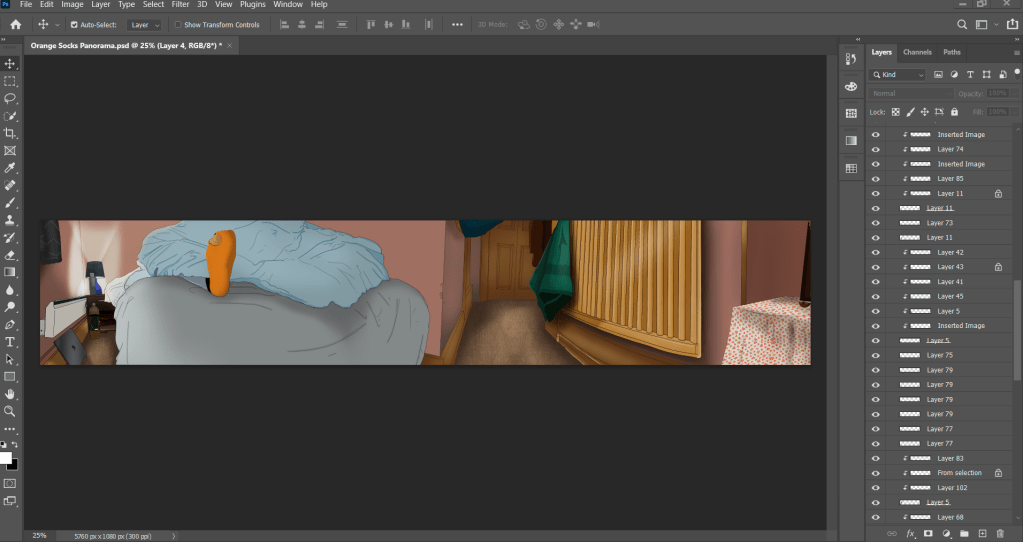Select the Lasso tool
This screenshot has width=1023, height=542.
tap(10, 98)
